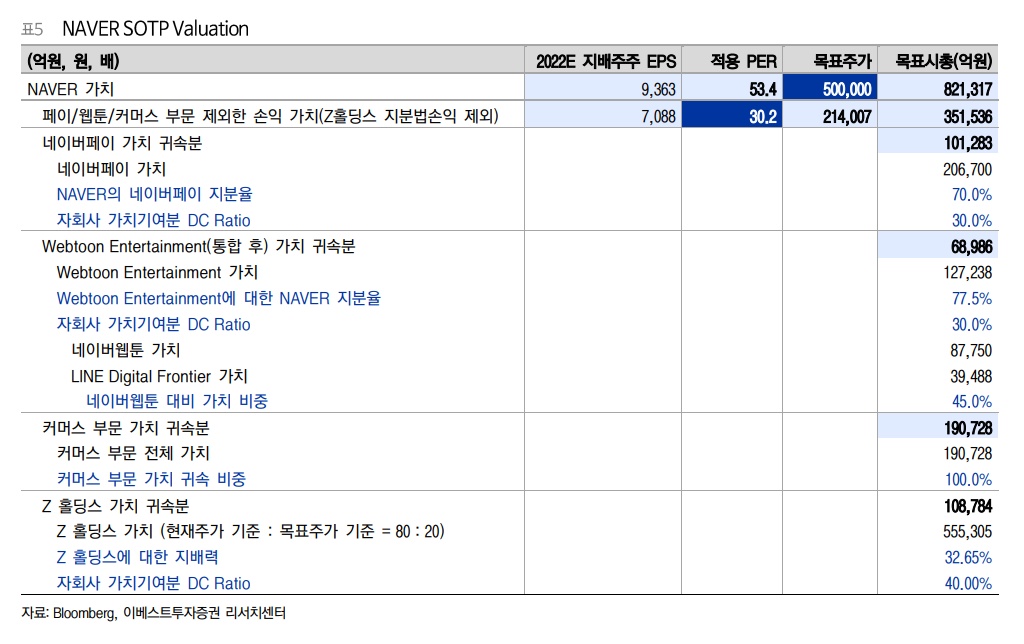Select 'Webtoon Entertainment에 대한 NAVER 지분율' label

[x=218, y=298]
